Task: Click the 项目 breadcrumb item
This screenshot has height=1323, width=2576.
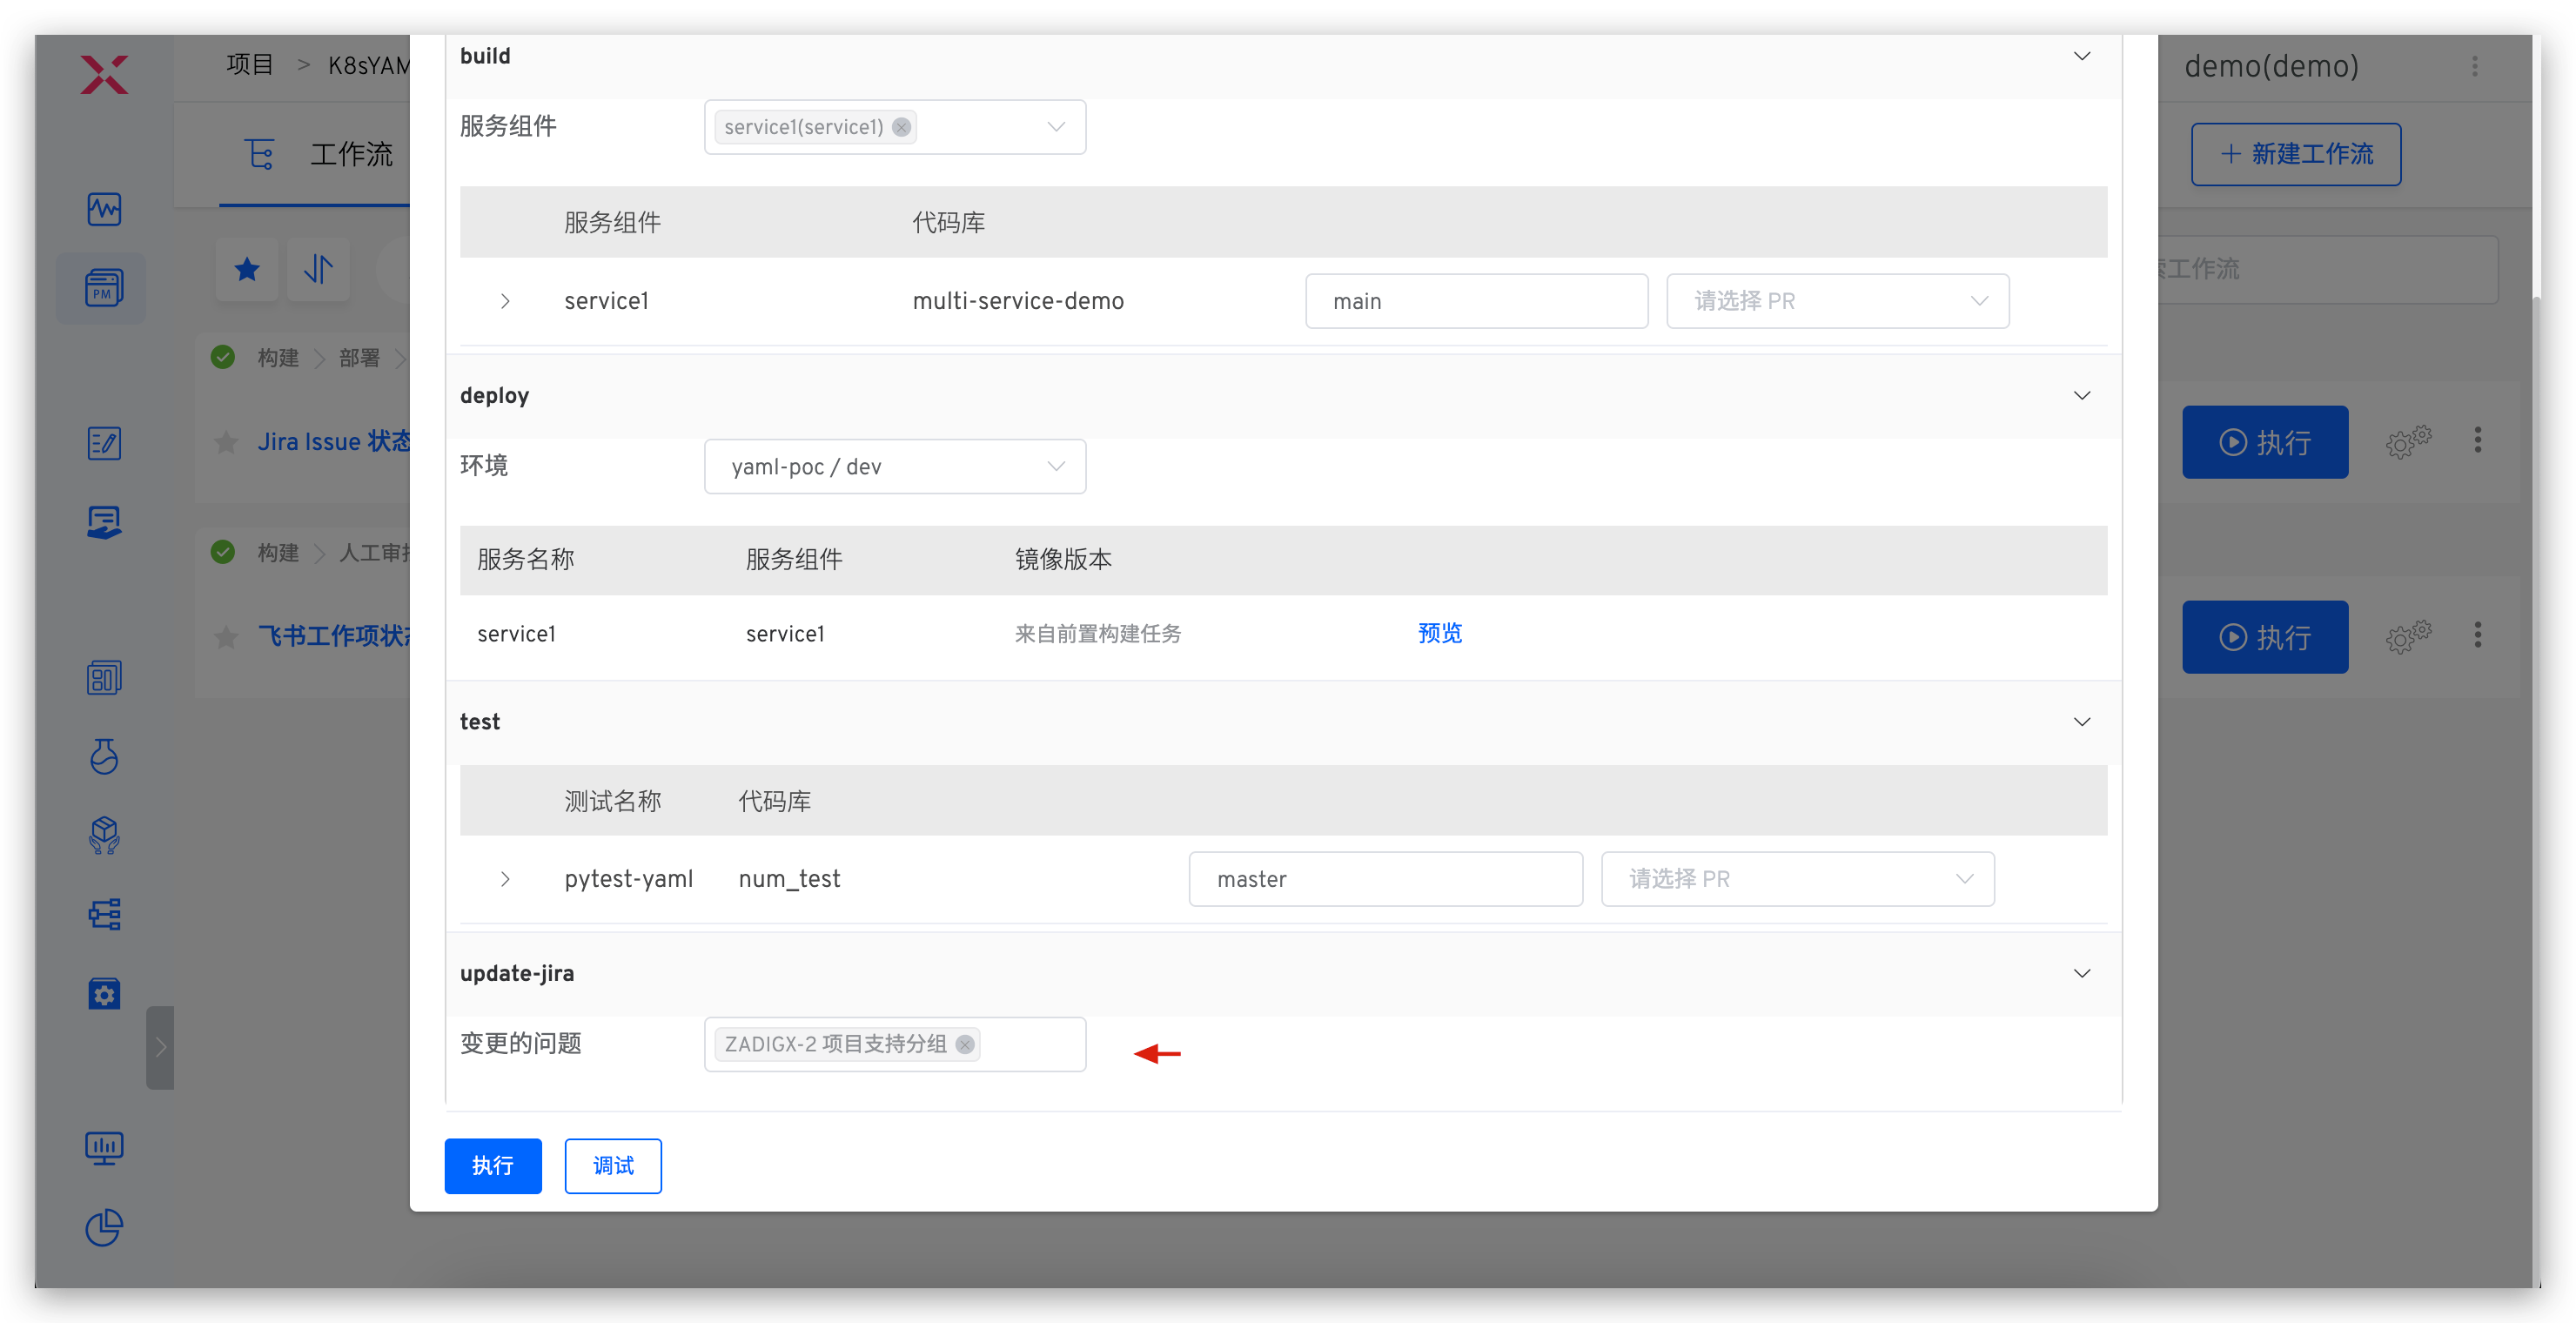Action: (250, 65)
